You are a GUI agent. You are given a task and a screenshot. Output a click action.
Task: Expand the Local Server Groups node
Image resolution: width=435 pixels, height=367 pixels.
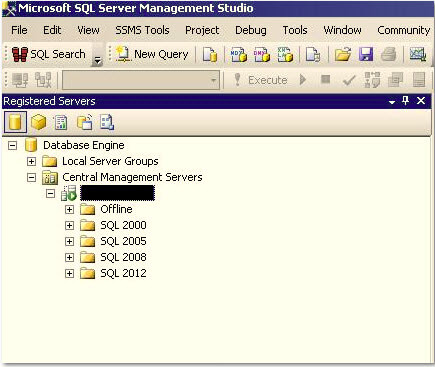click(x=31, y=161)
